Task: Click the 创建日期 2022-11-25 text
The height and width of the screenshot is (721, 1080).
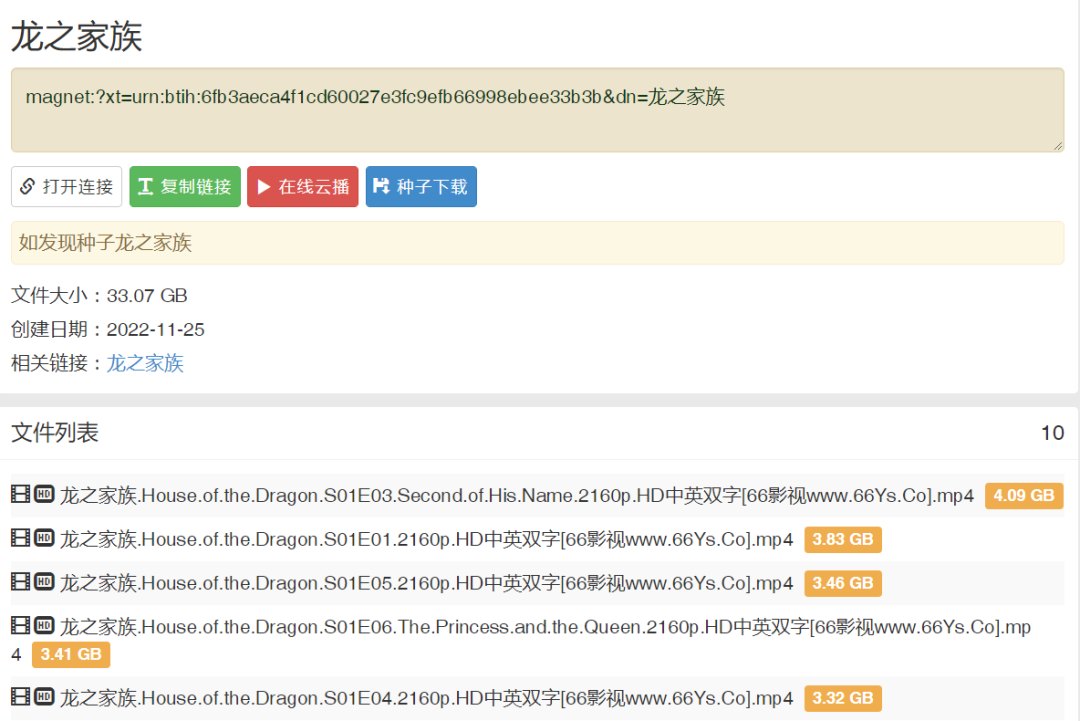Action: coord(107,329)
